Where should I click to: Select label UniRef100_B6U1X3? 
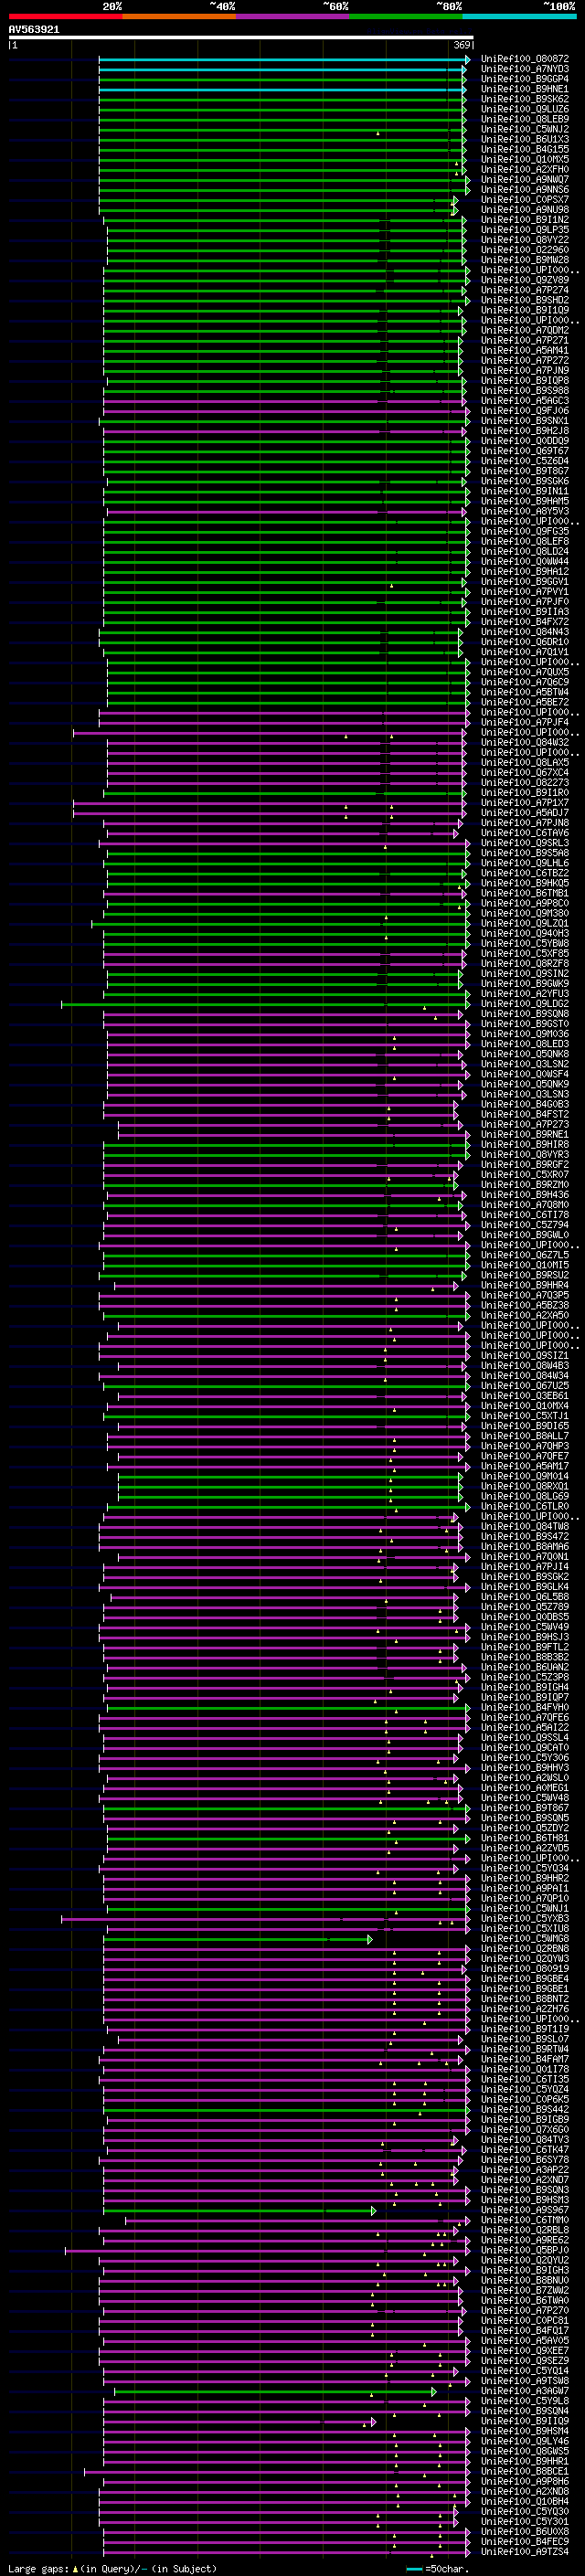pos(525,139)
